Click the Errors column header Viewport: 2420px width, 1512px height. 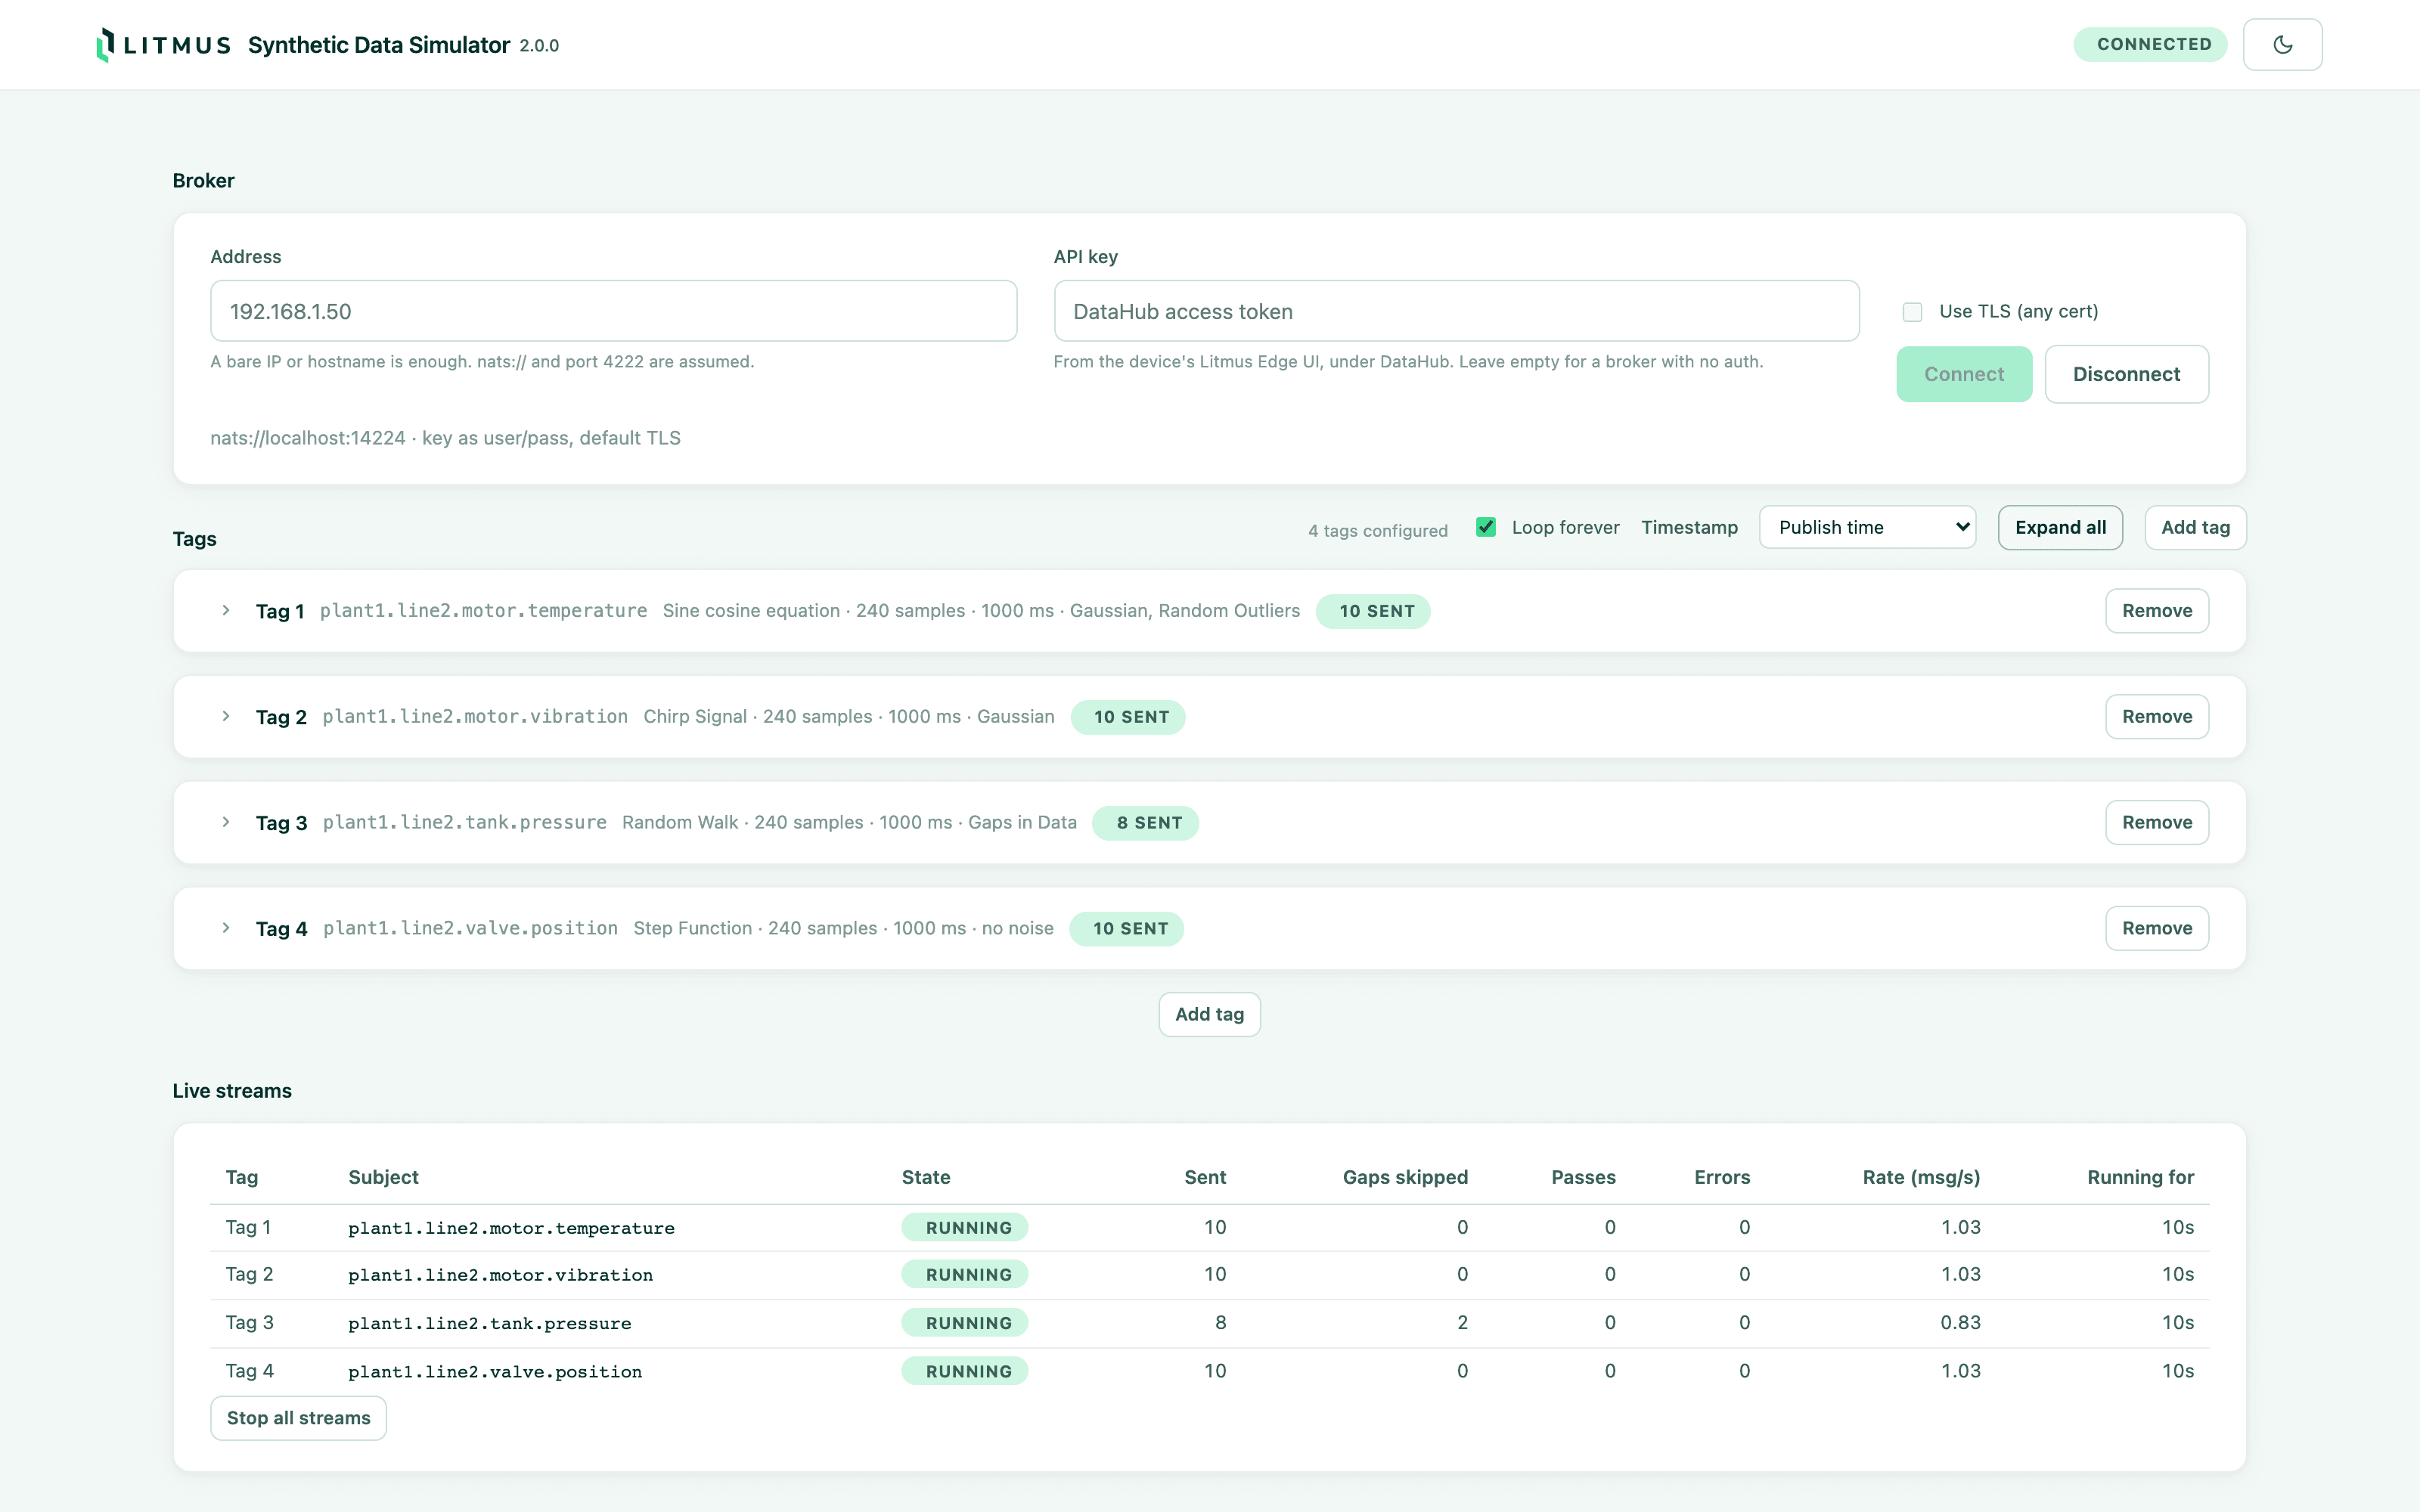click(x=1722, y=1177)
